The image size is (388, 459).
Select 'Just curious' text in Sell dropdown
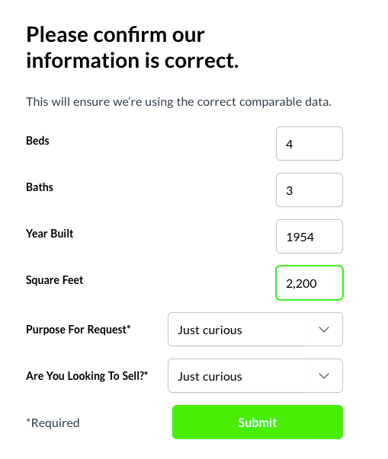[x=210, y=376]
